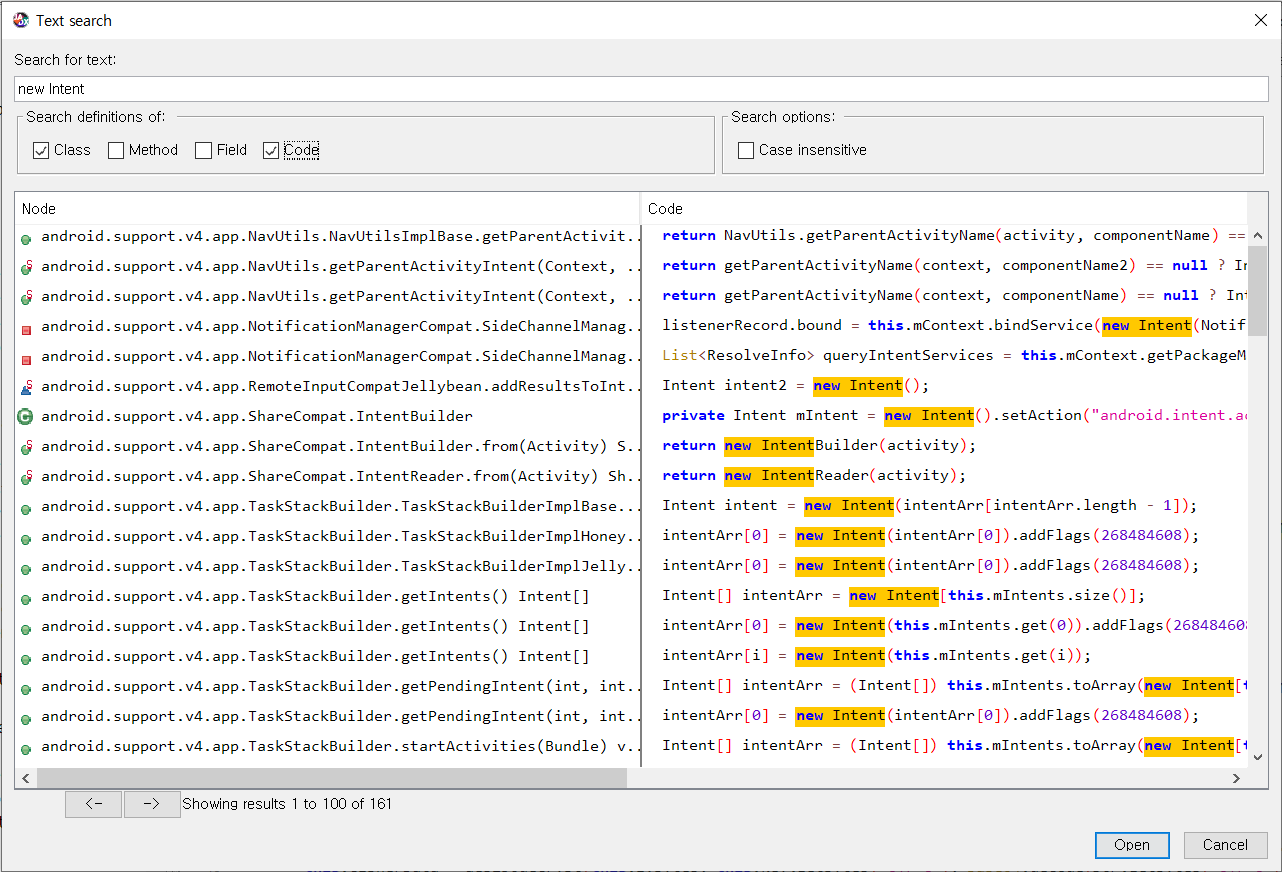Click code 'intentArr[i] = new Intent(this.mIntents.get(i));'
The image size is (1282, 872).
coord(877,656)
